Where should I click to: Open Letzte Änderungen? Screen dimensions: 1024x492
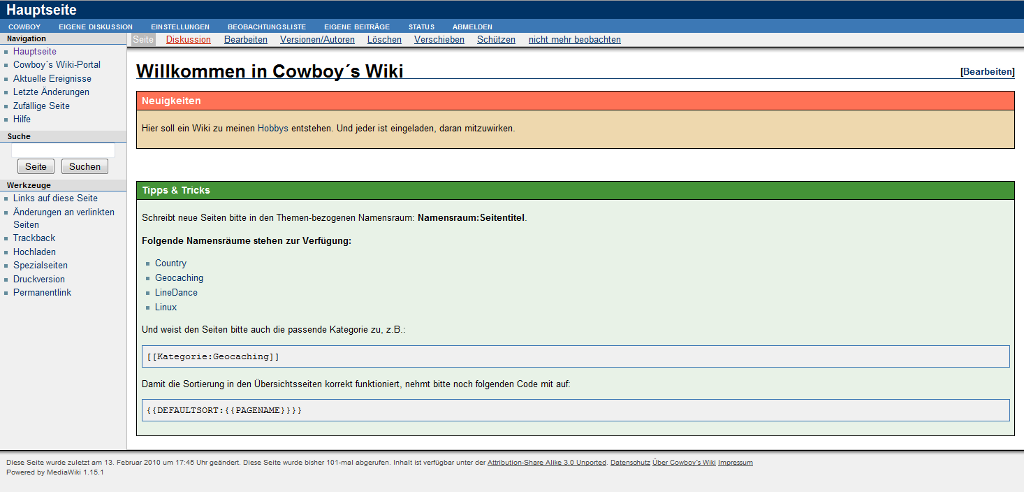point(51,92)
